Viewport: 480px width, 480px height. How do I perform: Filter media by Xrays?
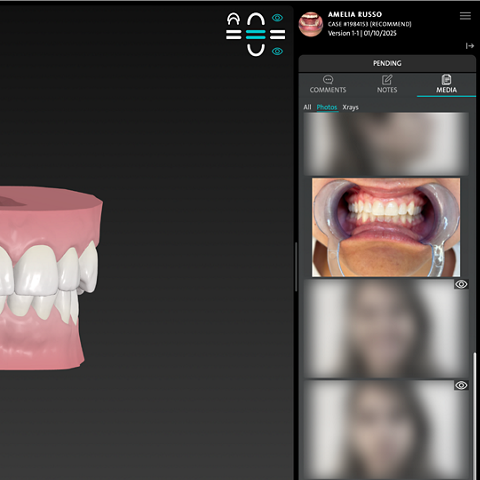[x=350, y=107]
